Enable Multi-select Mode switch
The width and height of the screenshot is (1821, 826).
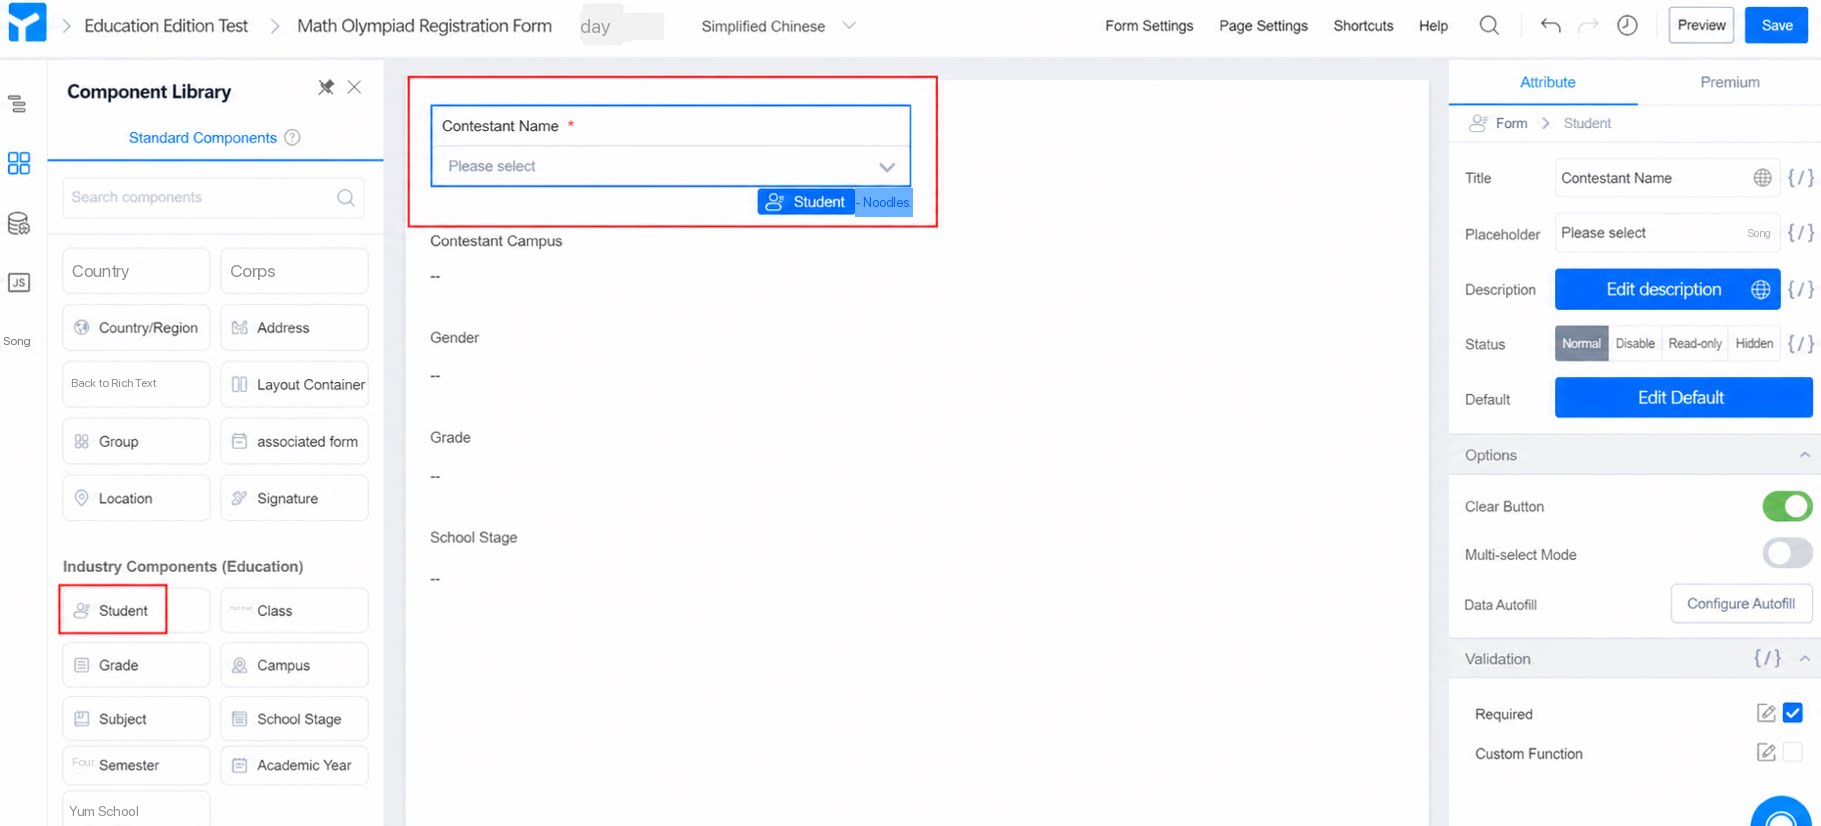1787,553
